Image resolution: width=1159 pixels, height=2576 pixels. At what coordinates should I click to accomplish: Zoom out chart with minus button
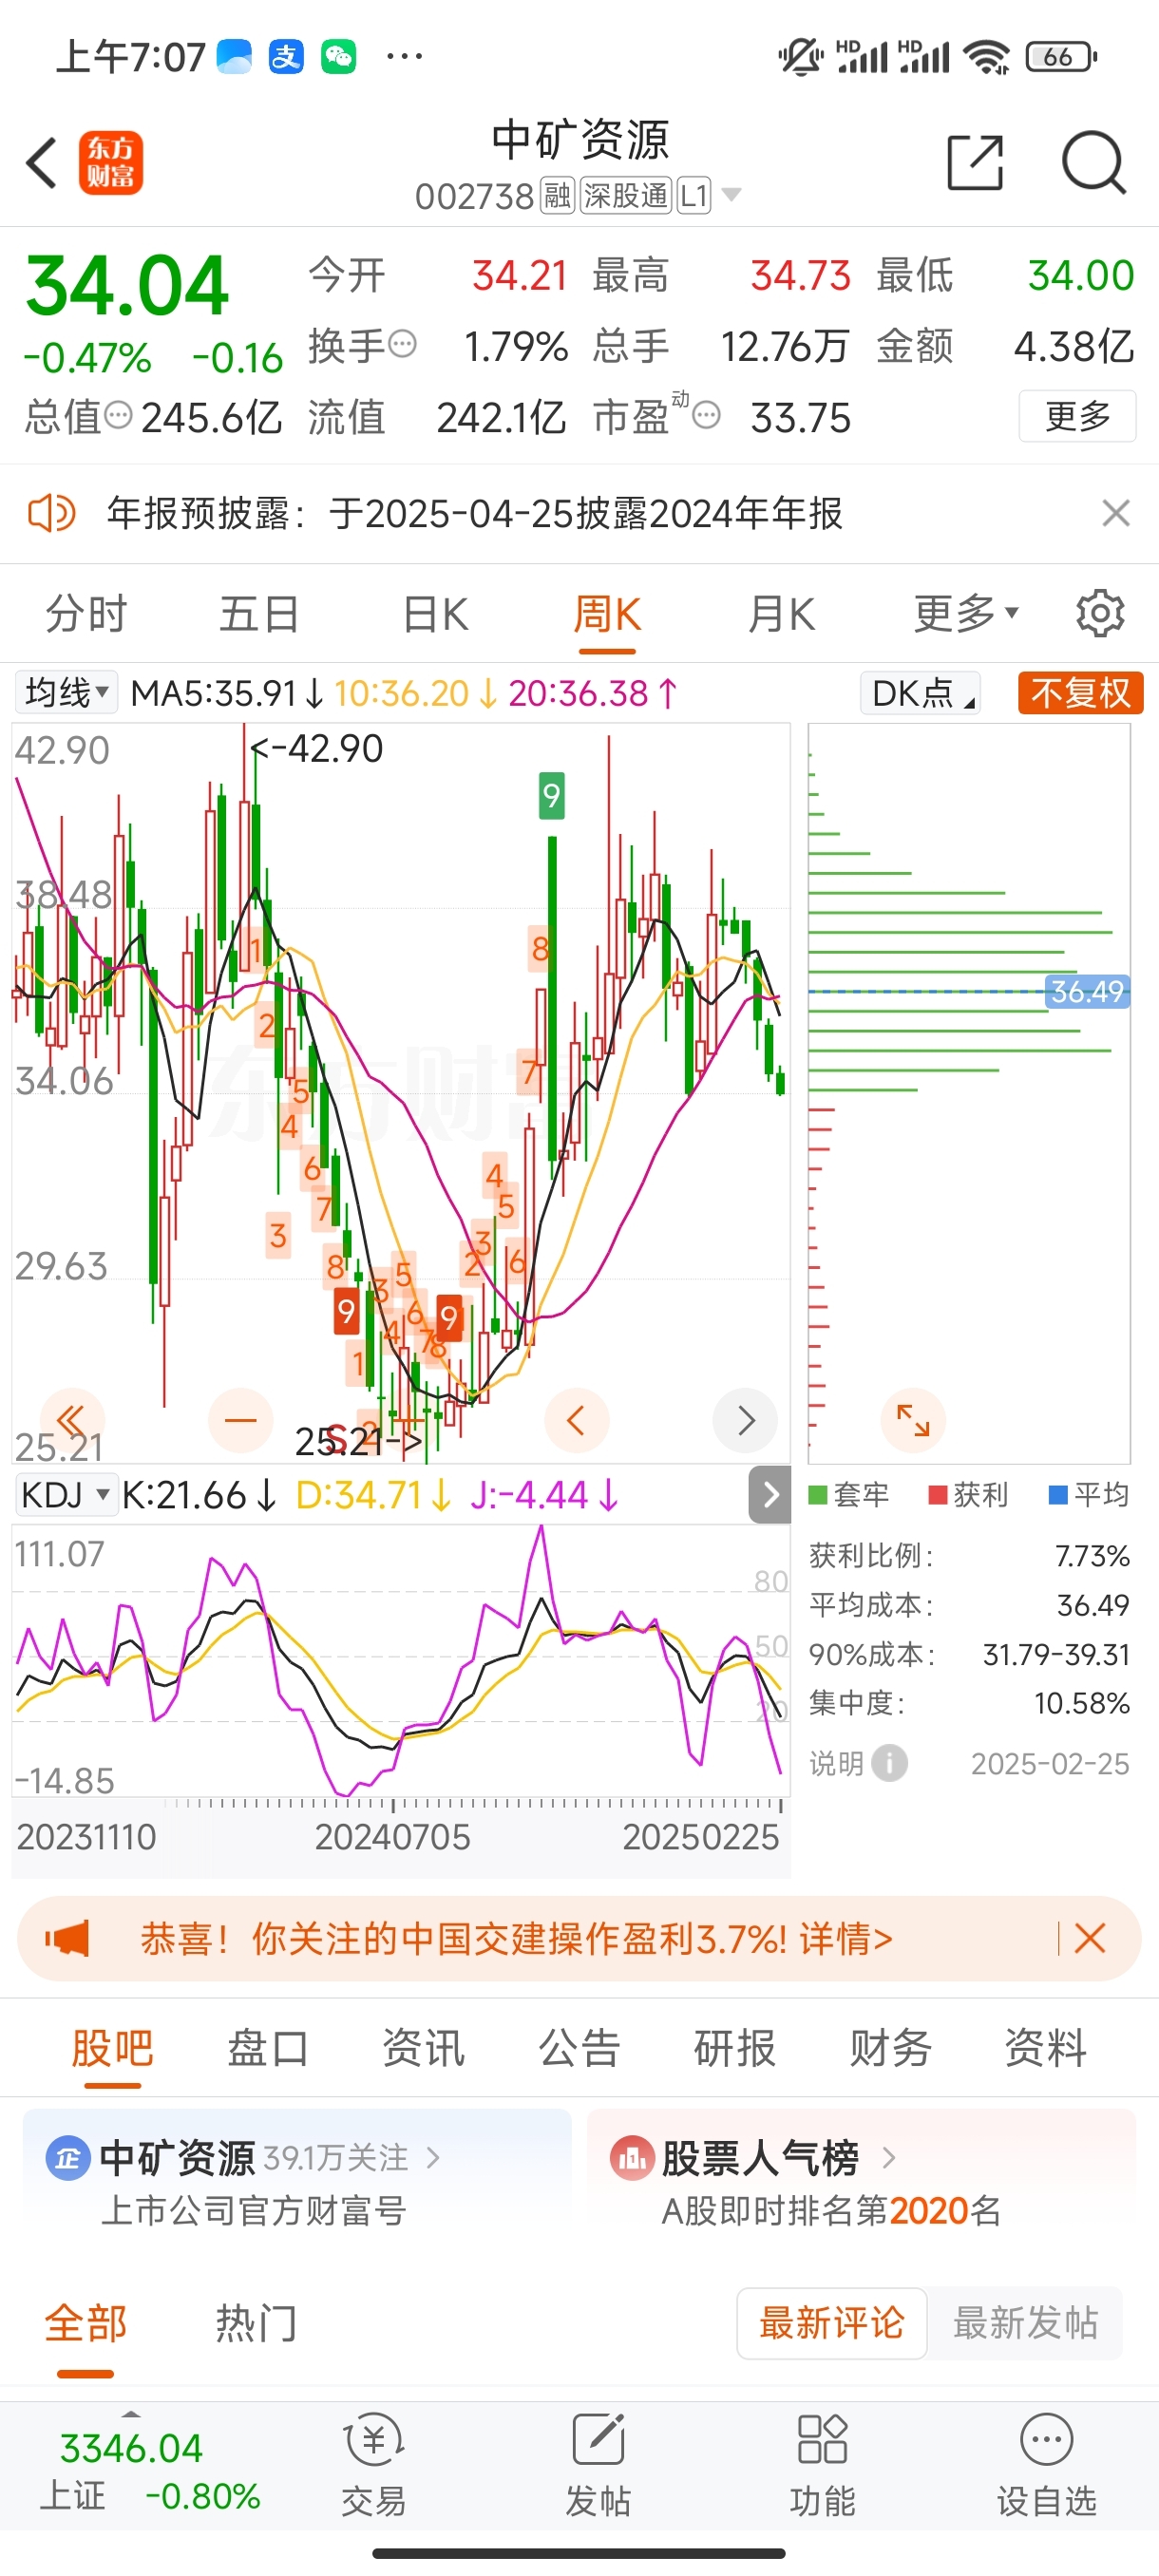(x=240, y=1420)
